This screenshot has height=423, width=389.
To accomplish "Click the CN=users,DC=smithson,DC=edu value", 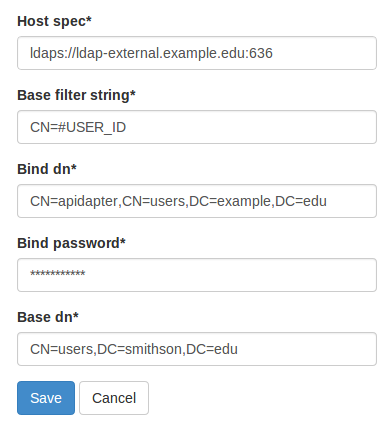I will [x=134, y=349].
